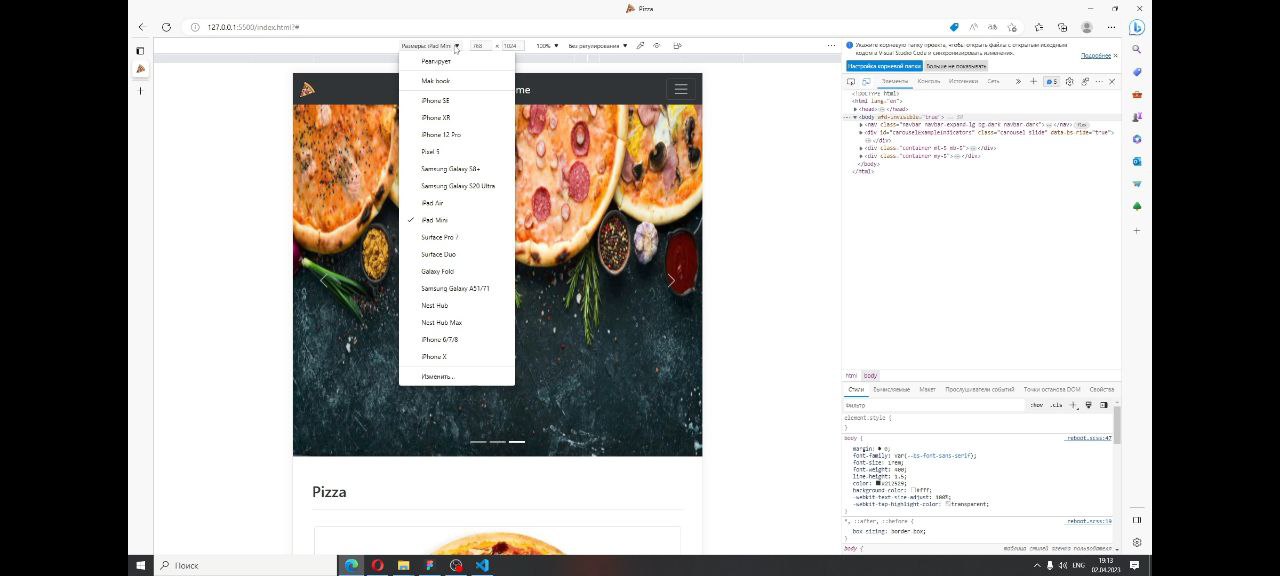1280x576 pixels.
Task: Go to previous carousel slide arrow
Action: tap(323, 281)
